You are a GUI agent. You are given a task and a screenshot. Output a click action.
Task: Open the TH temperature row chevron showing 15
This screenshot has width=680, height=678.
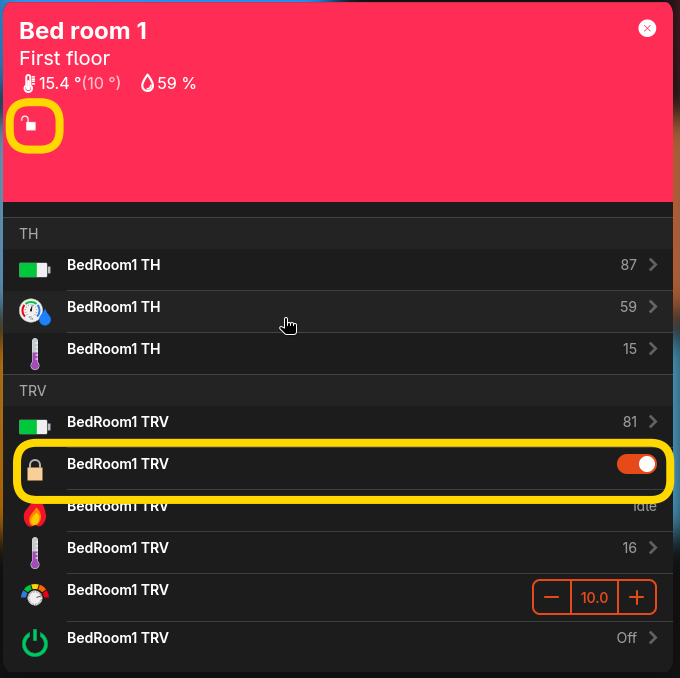coord(653,349)
